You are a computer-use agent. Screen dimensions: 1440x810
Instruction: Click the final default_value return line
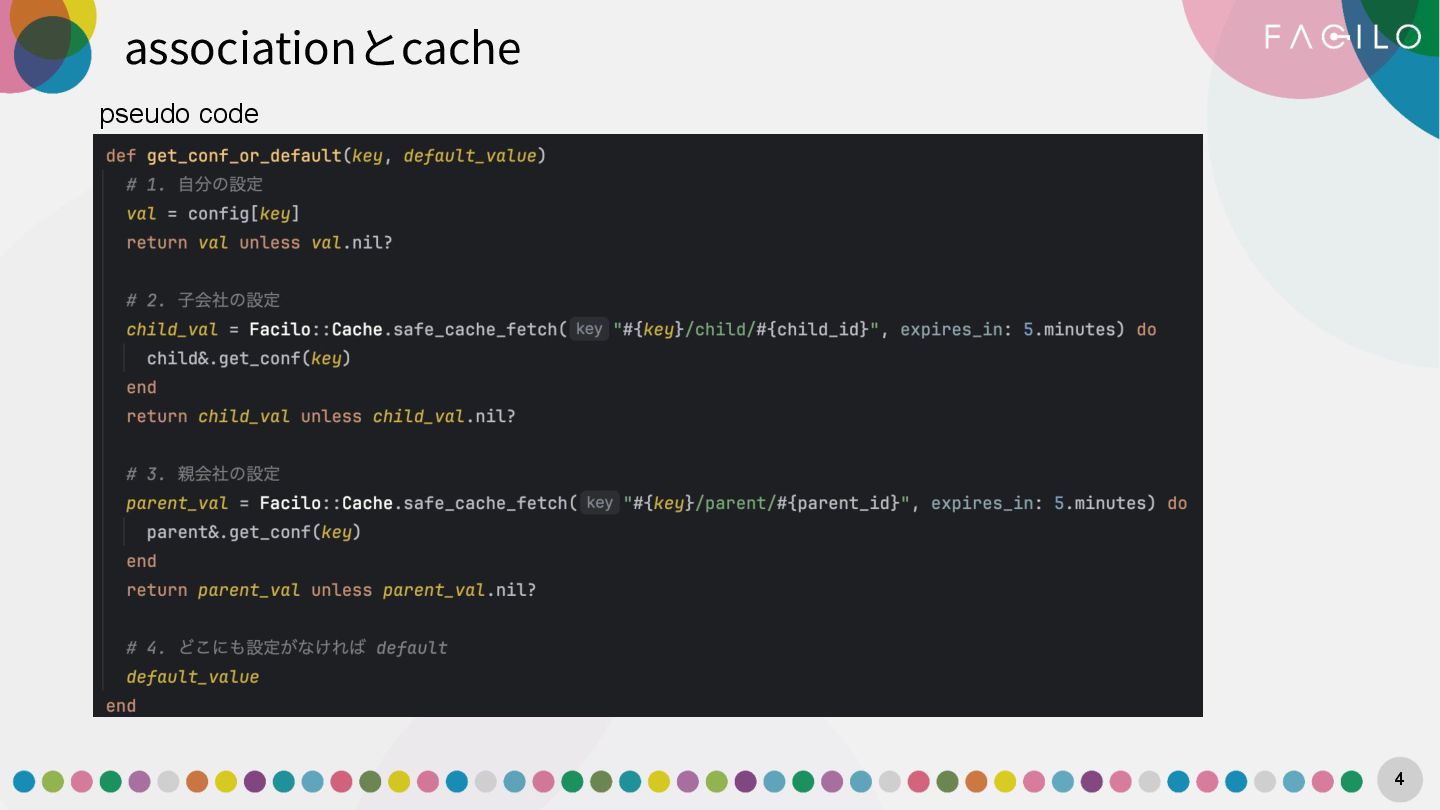pos(193,677)
